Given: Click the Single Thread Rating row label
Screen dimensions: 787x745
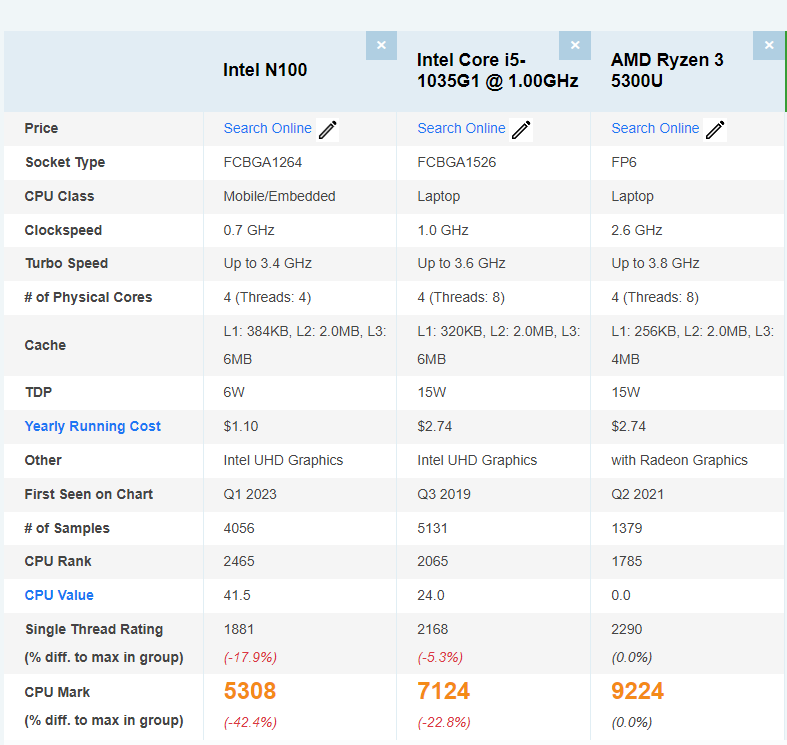Looking at the screenshot, I should point(94,630).
